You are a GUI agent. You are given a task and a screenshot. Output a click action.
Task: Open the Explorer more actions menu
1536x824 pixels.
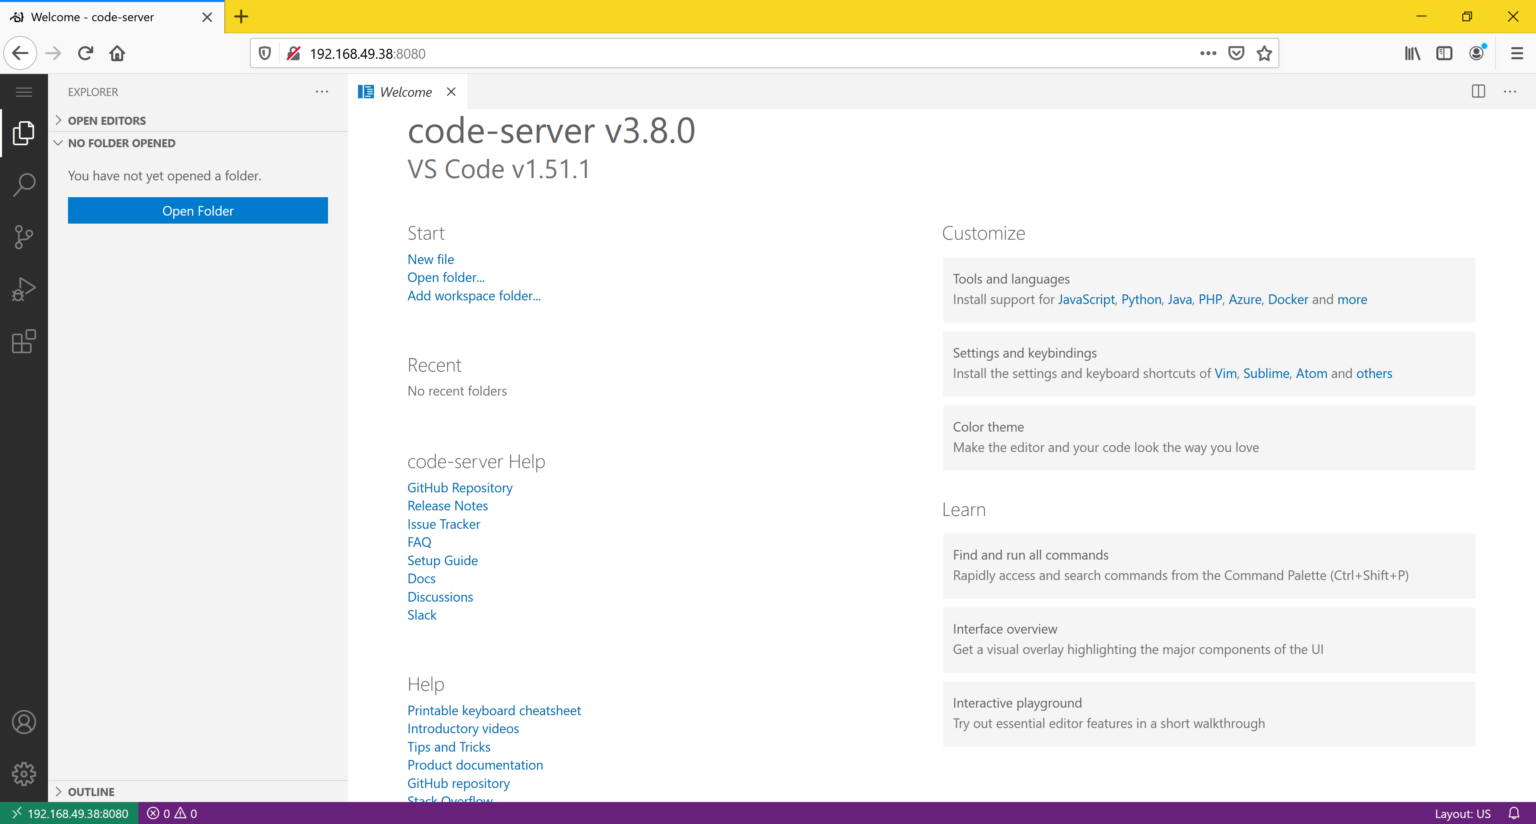tap(321, 91)
